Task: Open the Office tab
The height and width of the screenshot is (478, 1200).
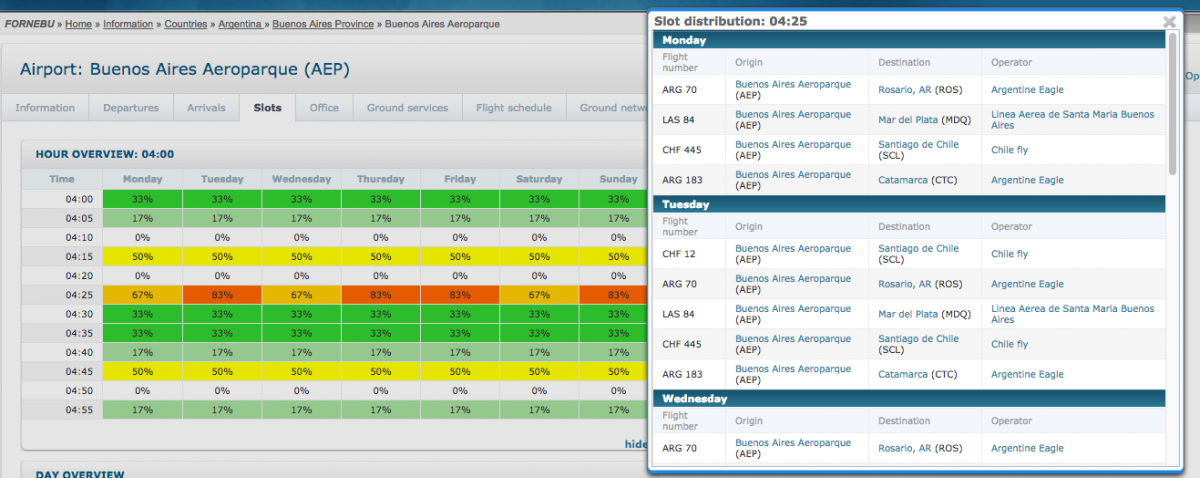Action: point(324,108)
